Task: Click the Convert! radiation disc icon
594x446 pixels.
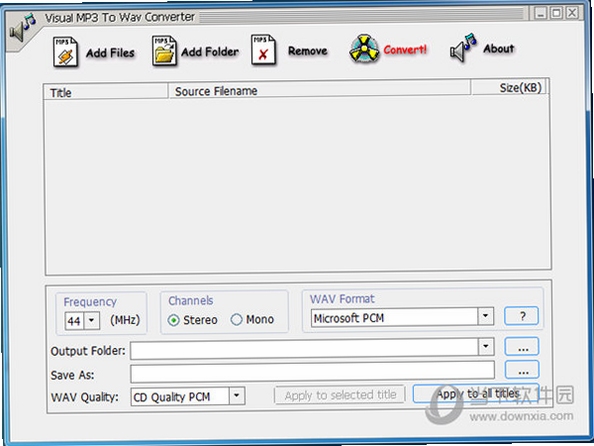Action: [364, 49]
